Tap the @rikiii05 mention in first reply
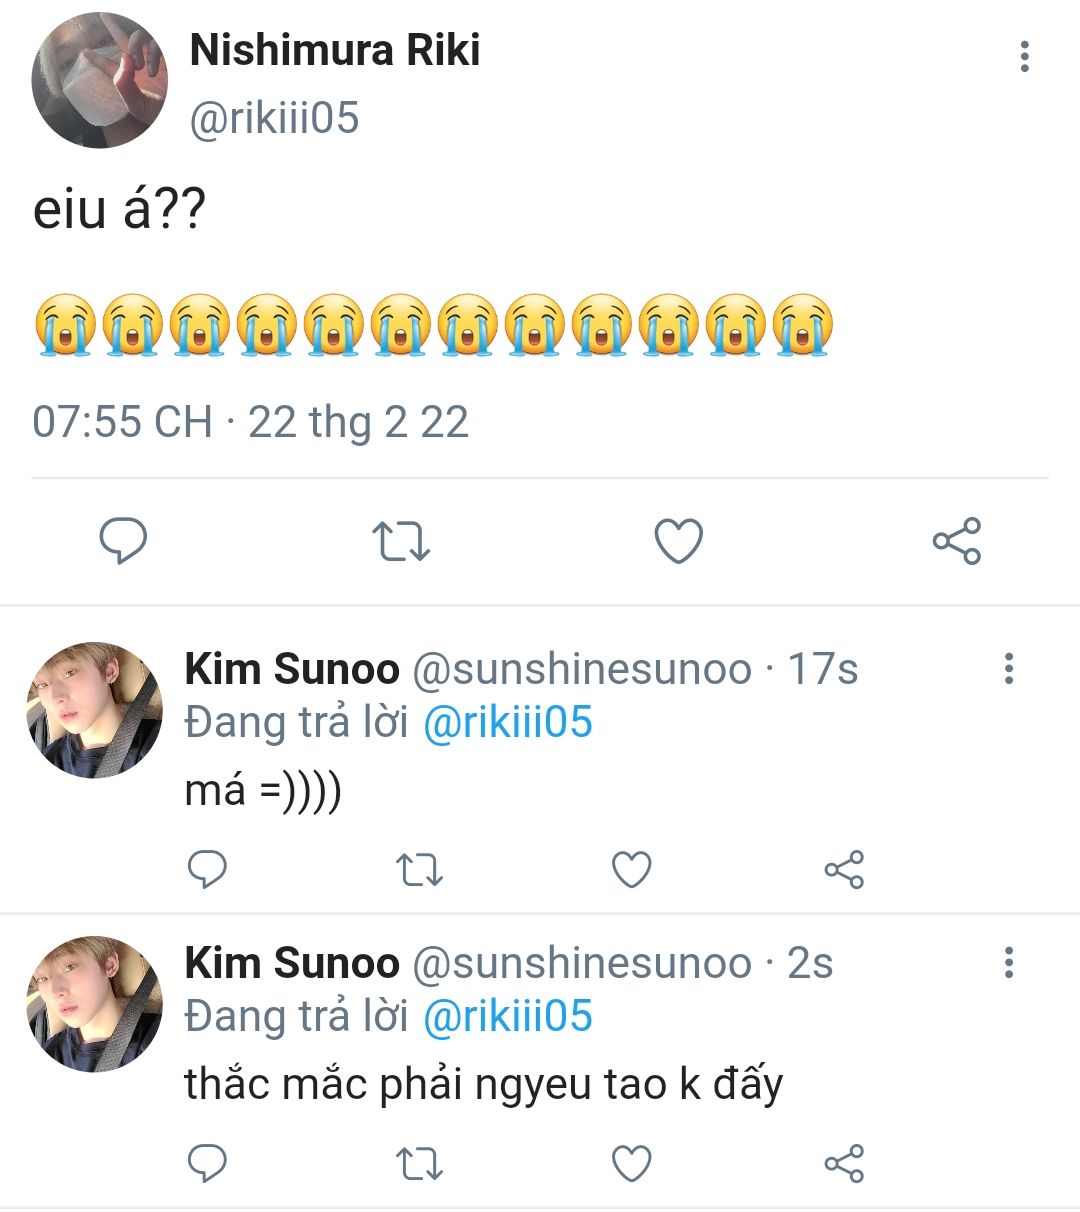This screenshot has height=1212, width=1080. click(x=508, y=722)
